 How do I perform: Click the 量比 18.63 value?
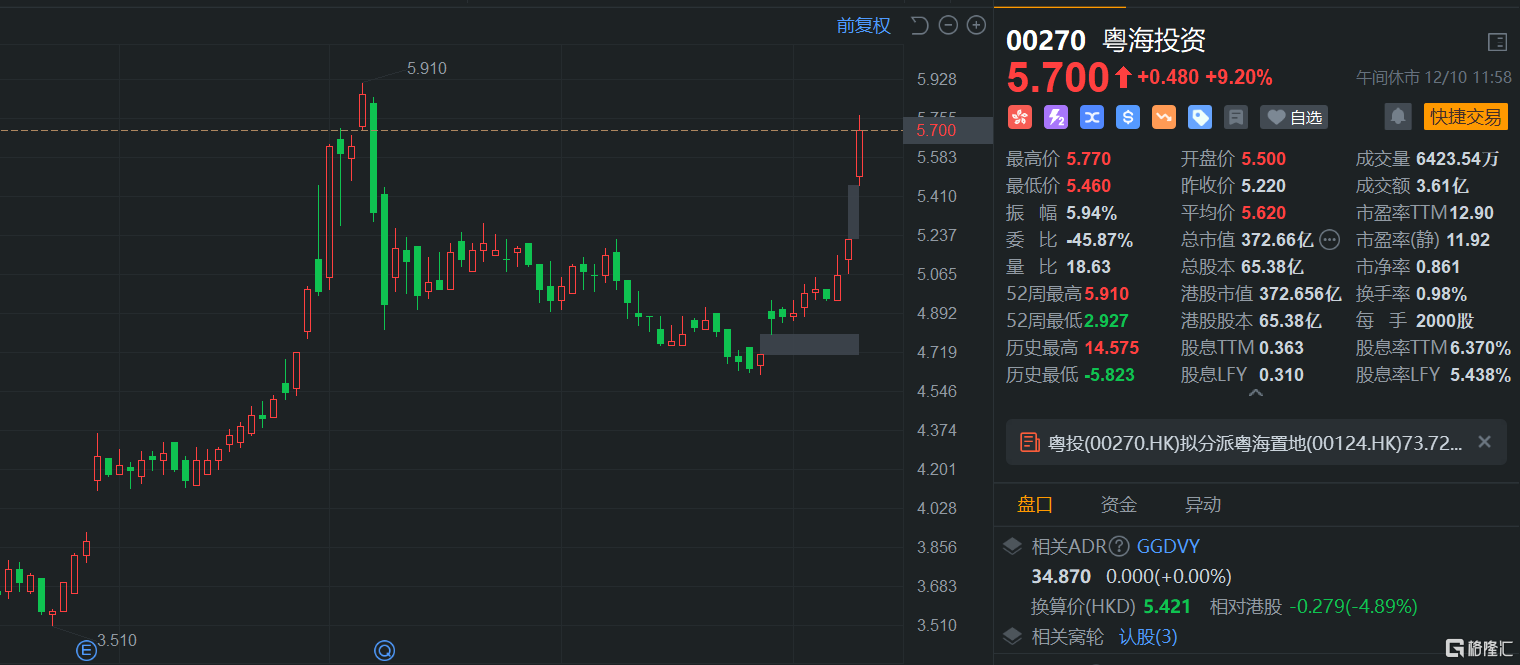(1088, 267)
